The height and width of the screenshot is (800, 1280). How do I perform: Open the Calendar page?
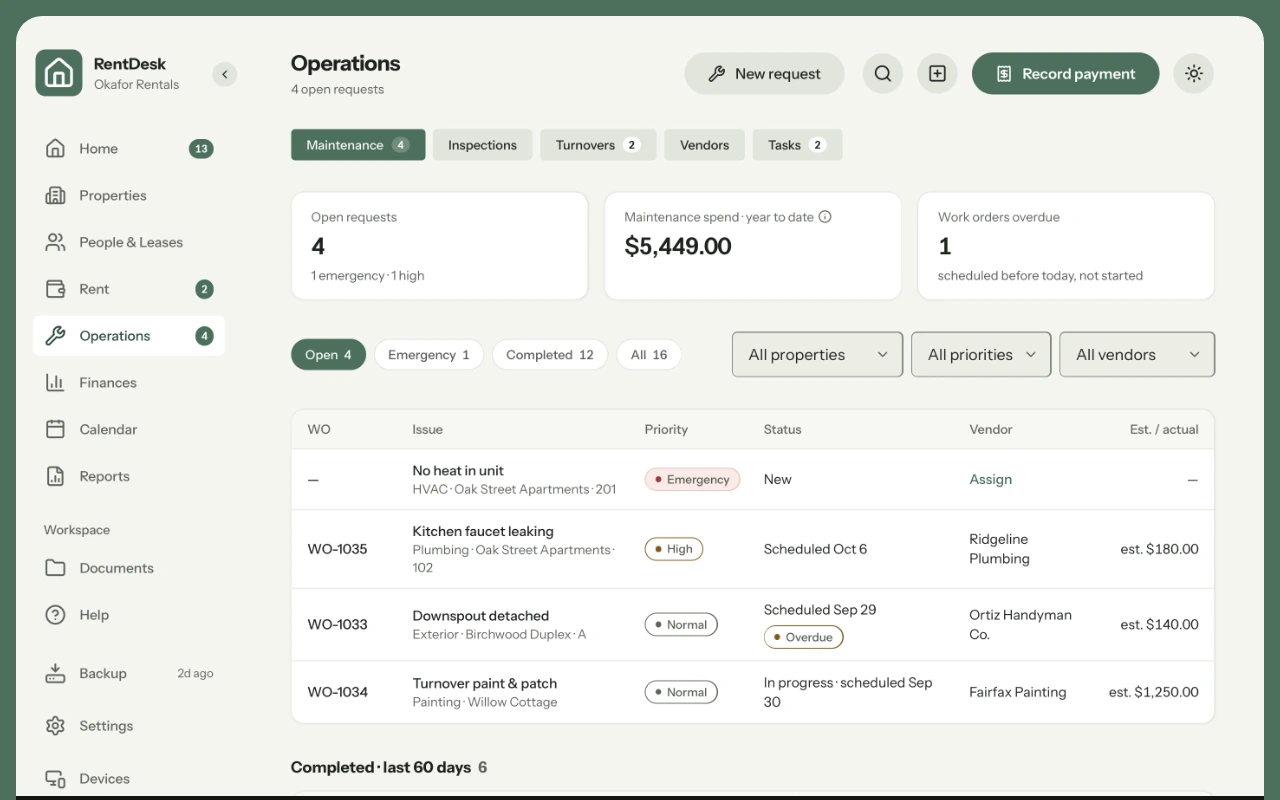129,430
